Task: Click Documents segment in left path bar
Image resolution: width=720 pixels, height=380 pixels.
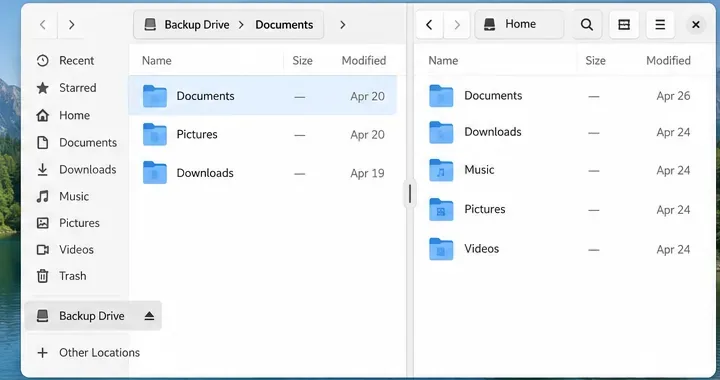Action: 284,25
